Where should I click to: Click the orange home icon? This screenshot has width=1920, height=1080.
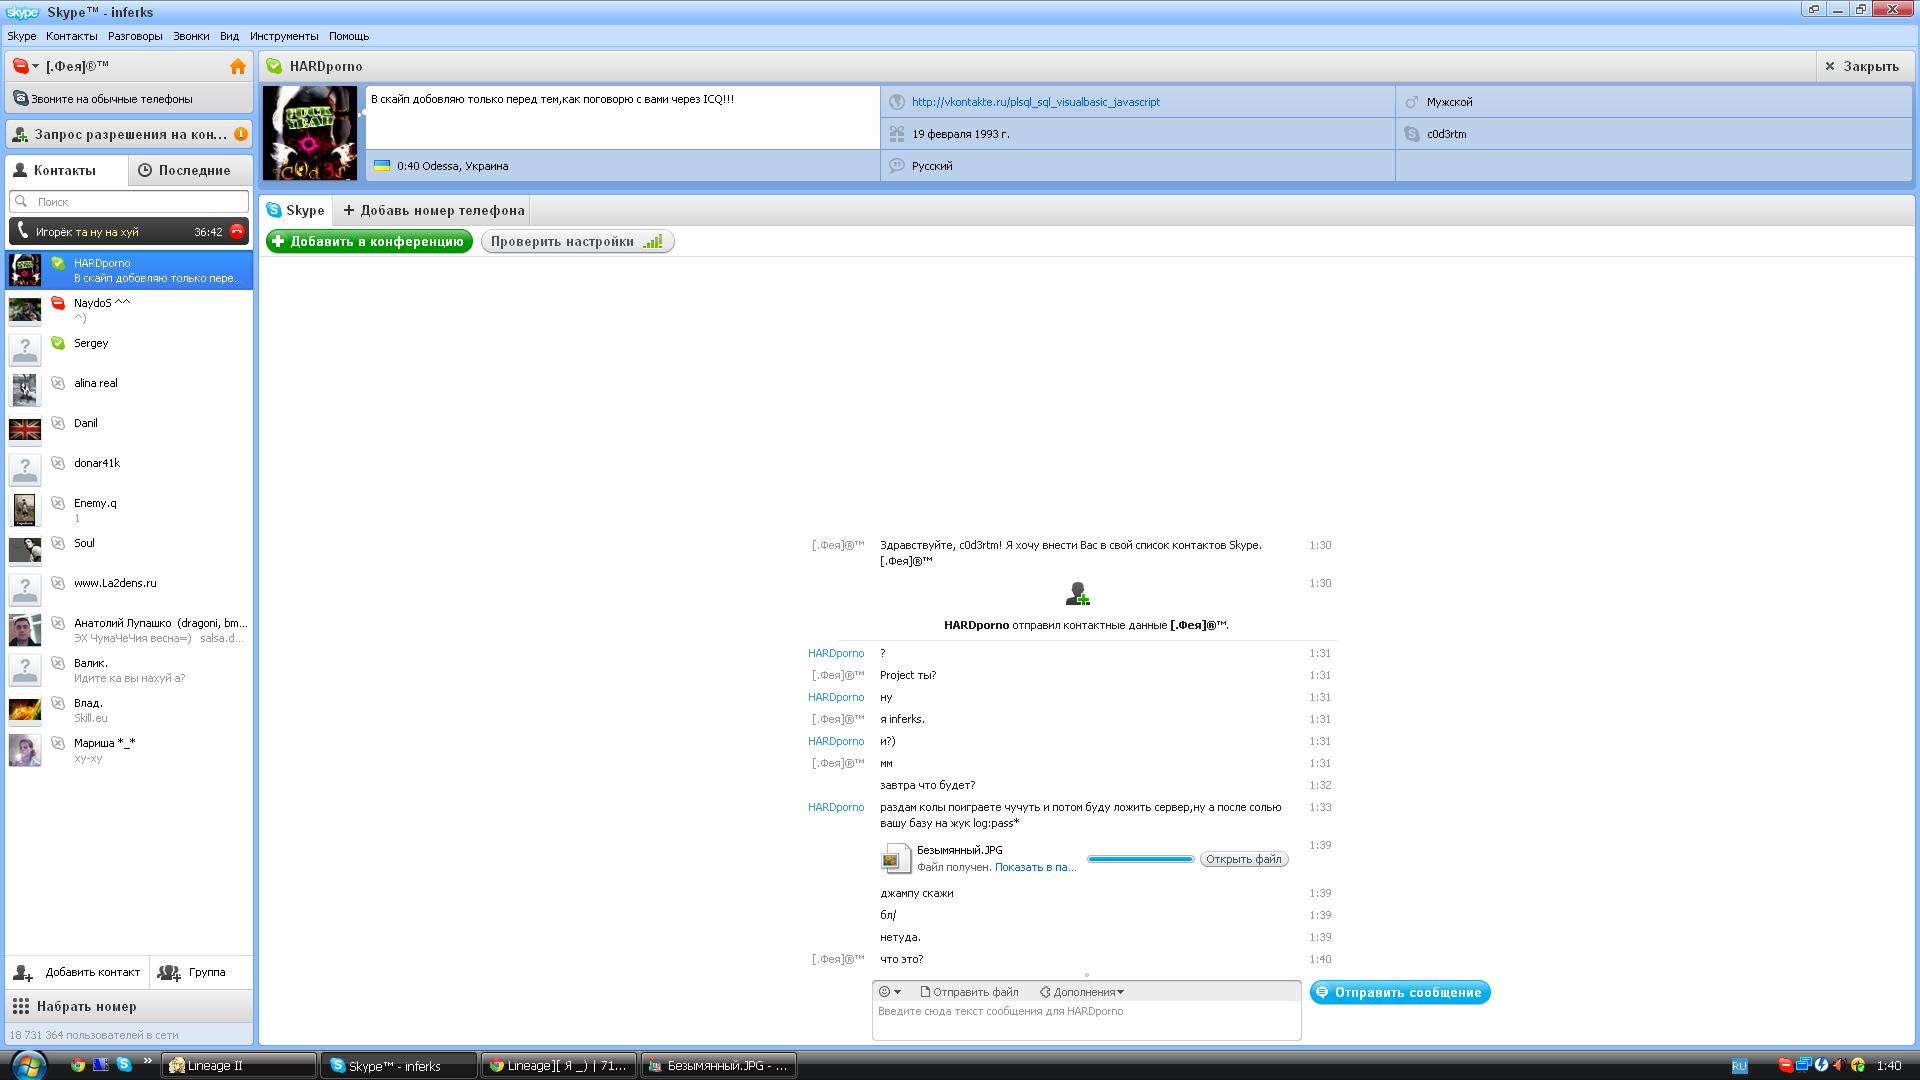238,67
